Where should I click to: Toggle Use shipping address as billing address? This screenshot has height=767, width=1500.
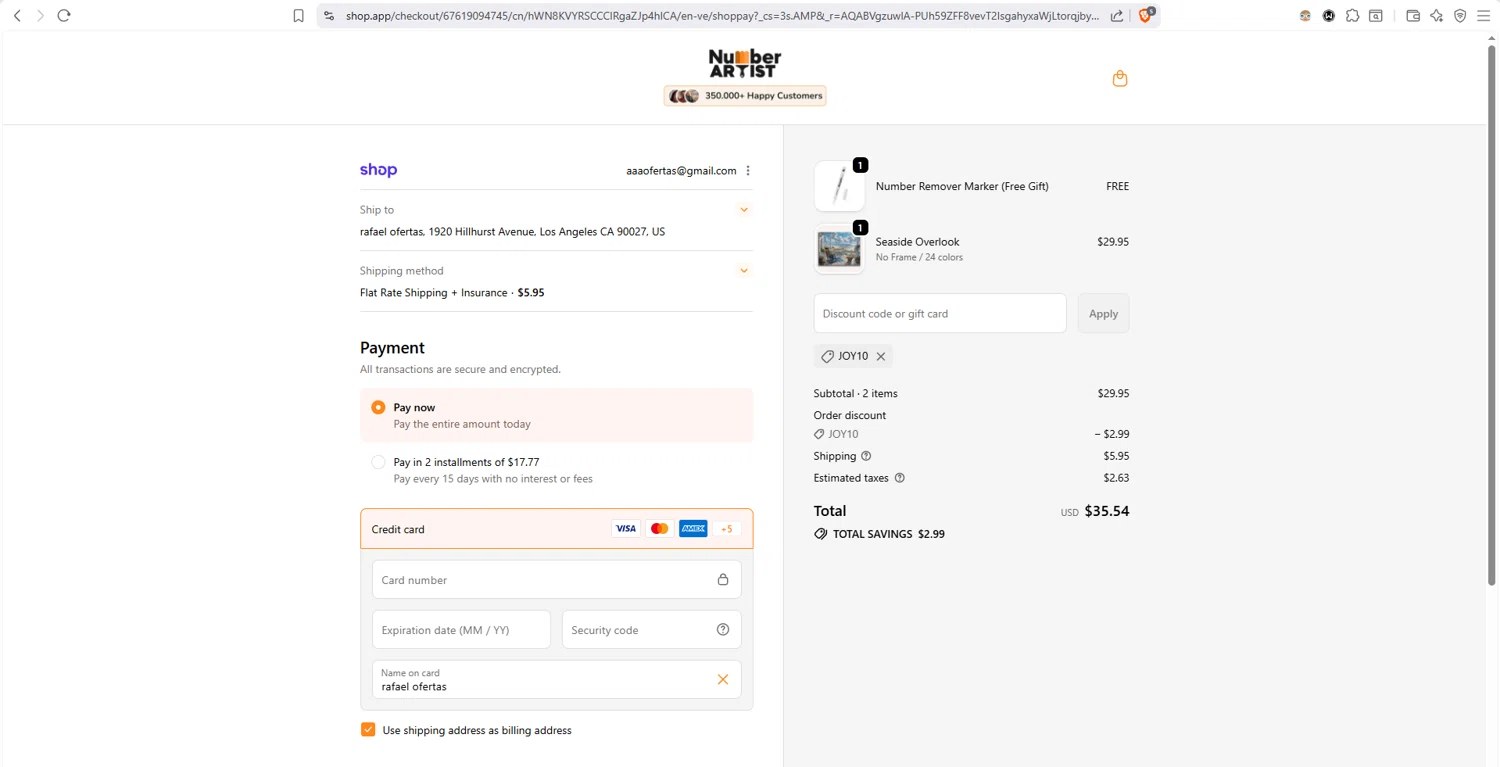coord(368,730)
